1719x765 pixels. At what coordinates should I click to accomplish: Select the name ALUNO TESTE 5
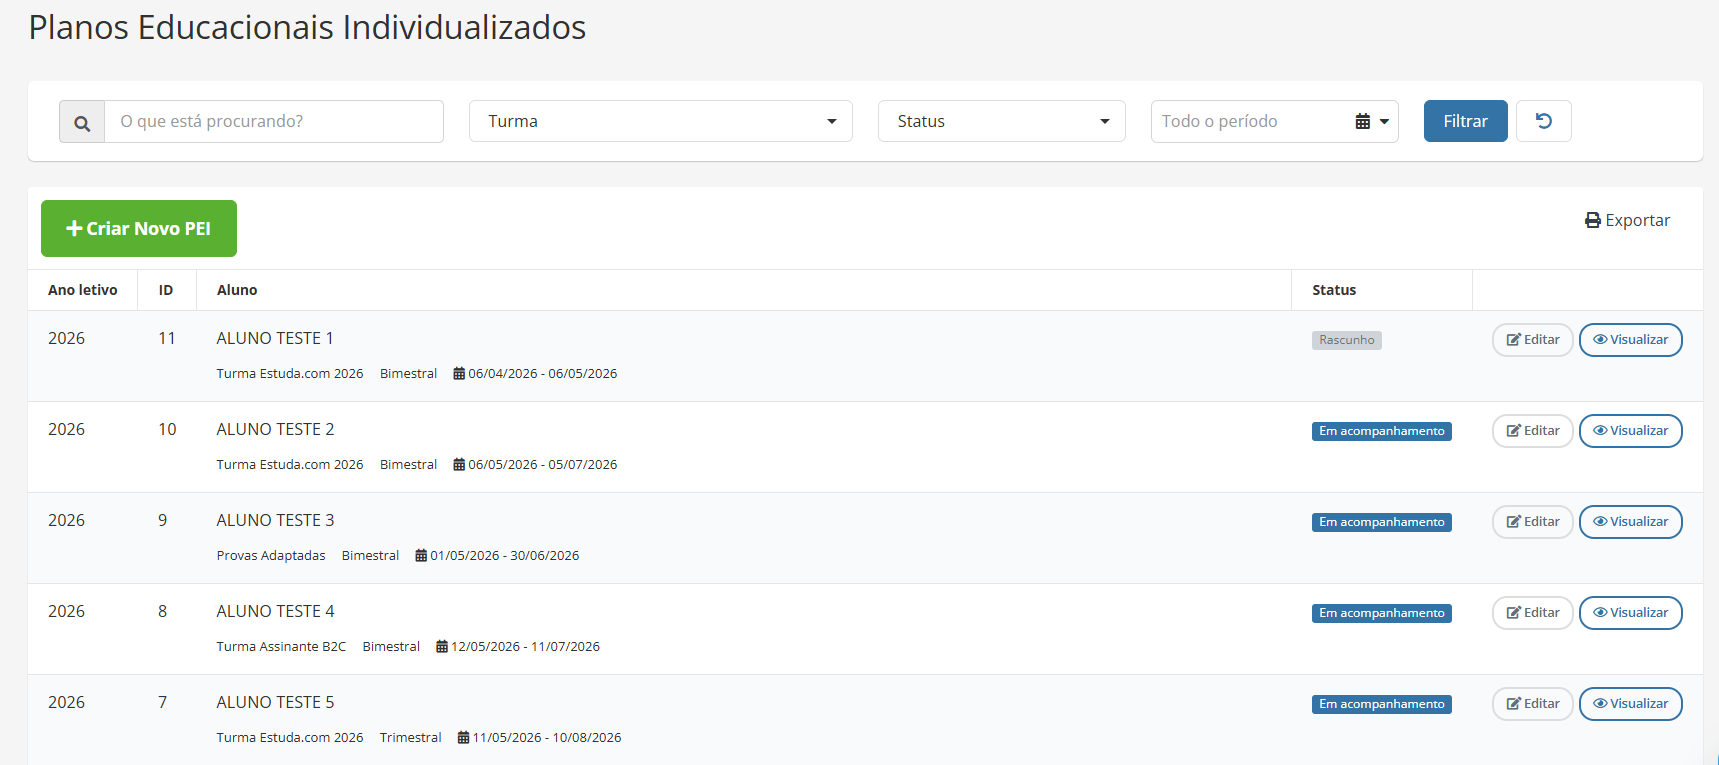point(276,702)
